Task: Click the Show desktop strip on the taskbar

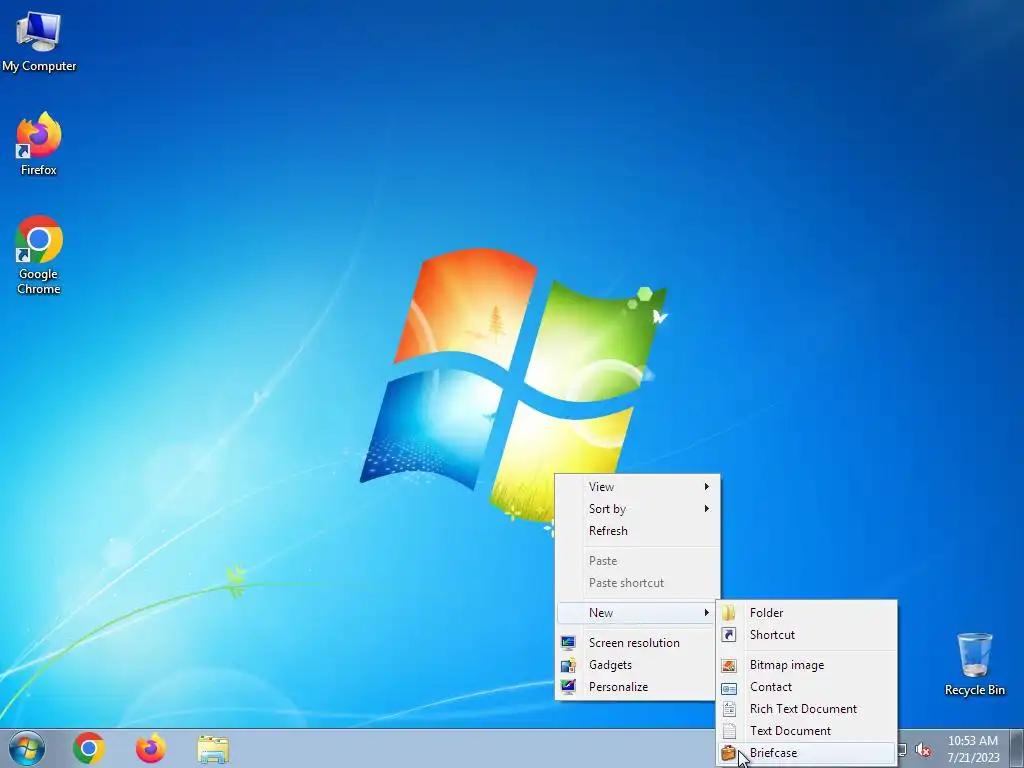Action: pyautogui.click(x=1018, y=749)
